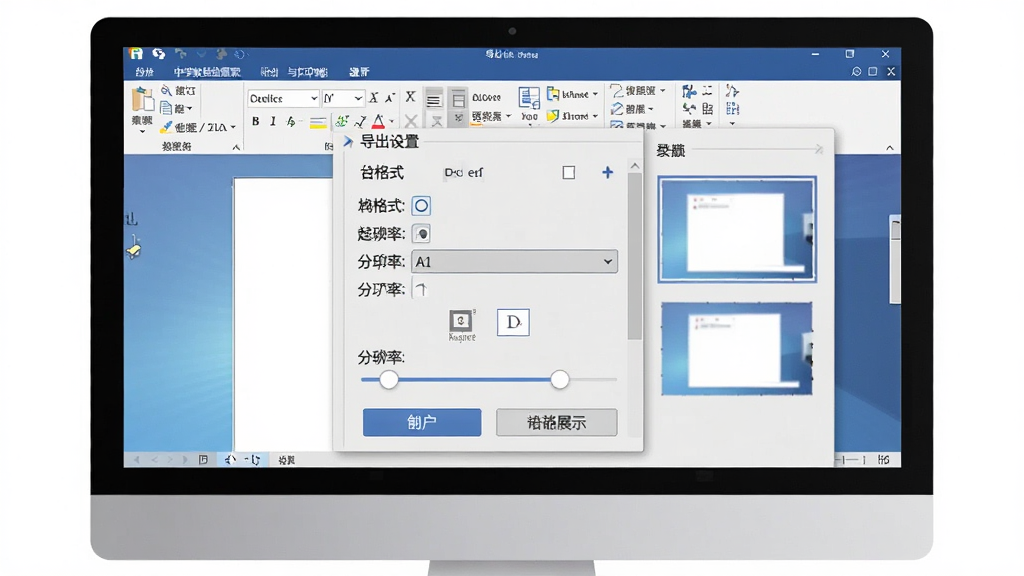Select the highlighted top preview thumbnail
This screenshot has height=576, width=1024.
tap(737, 229)
